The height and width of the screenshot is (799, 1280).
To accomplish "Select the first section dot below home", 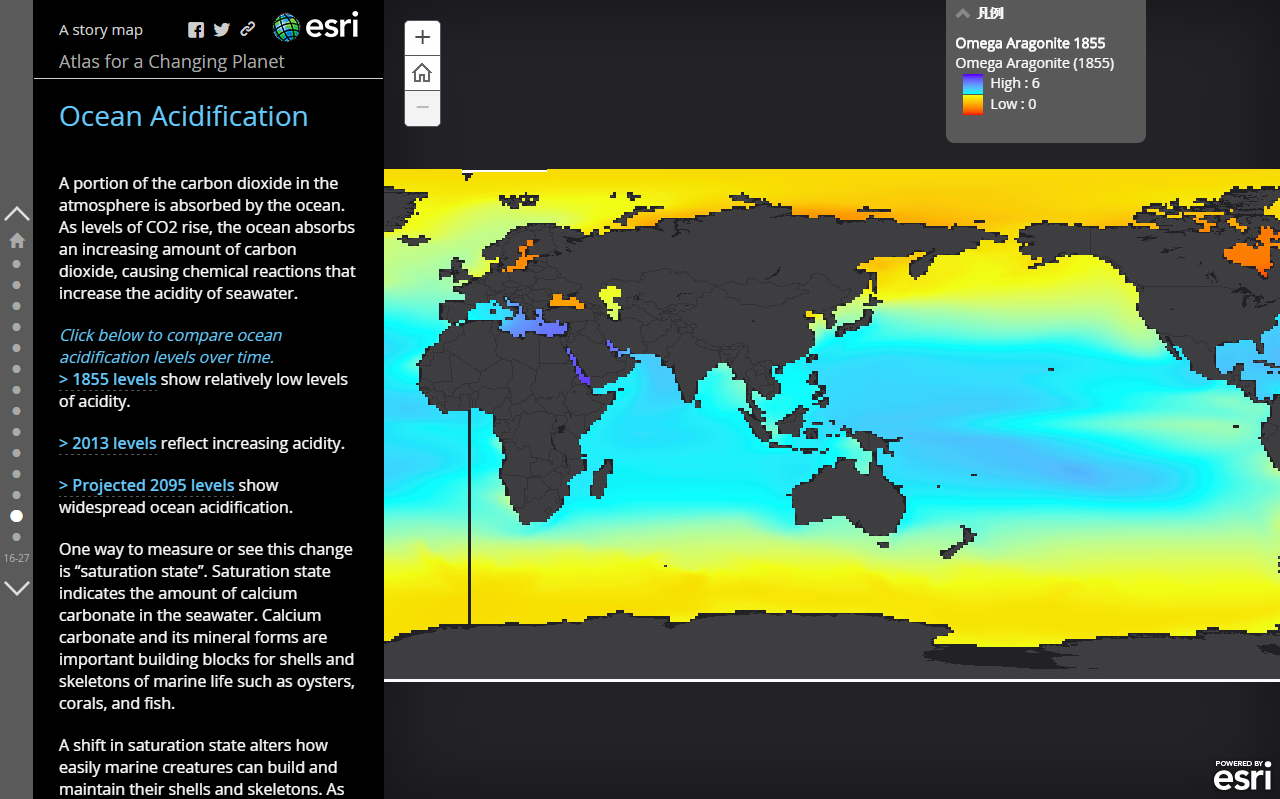I will [17, 264].
